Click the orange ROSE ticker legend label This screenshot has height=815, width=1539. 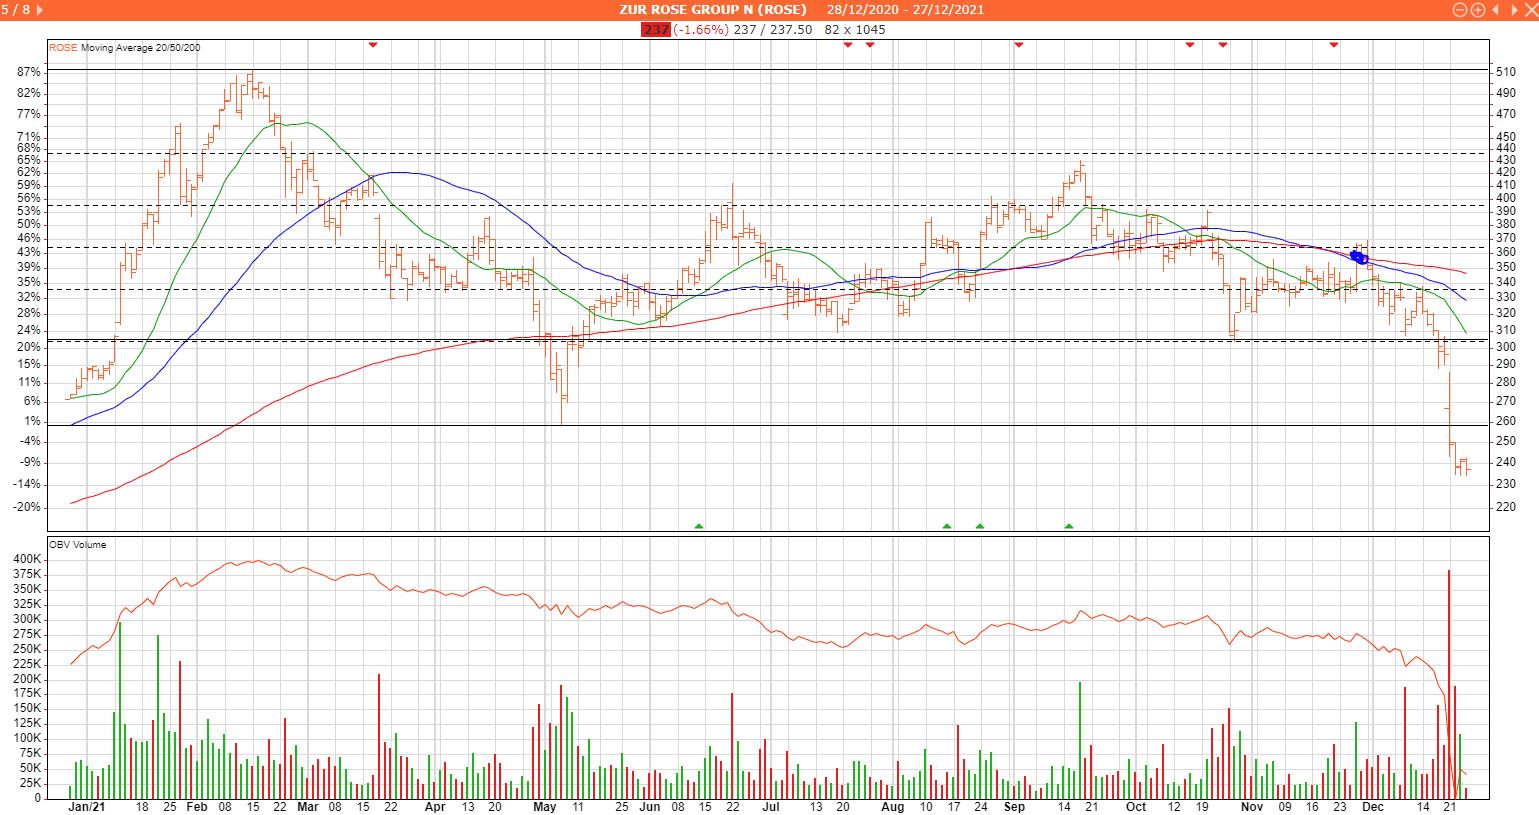click(x=63, y=47)
